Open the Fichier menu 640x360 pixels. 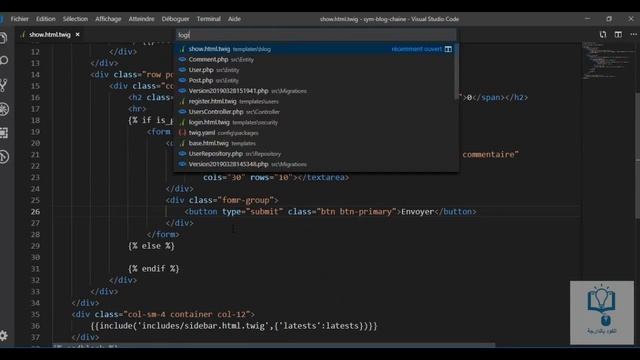click(x=20, y=19)
